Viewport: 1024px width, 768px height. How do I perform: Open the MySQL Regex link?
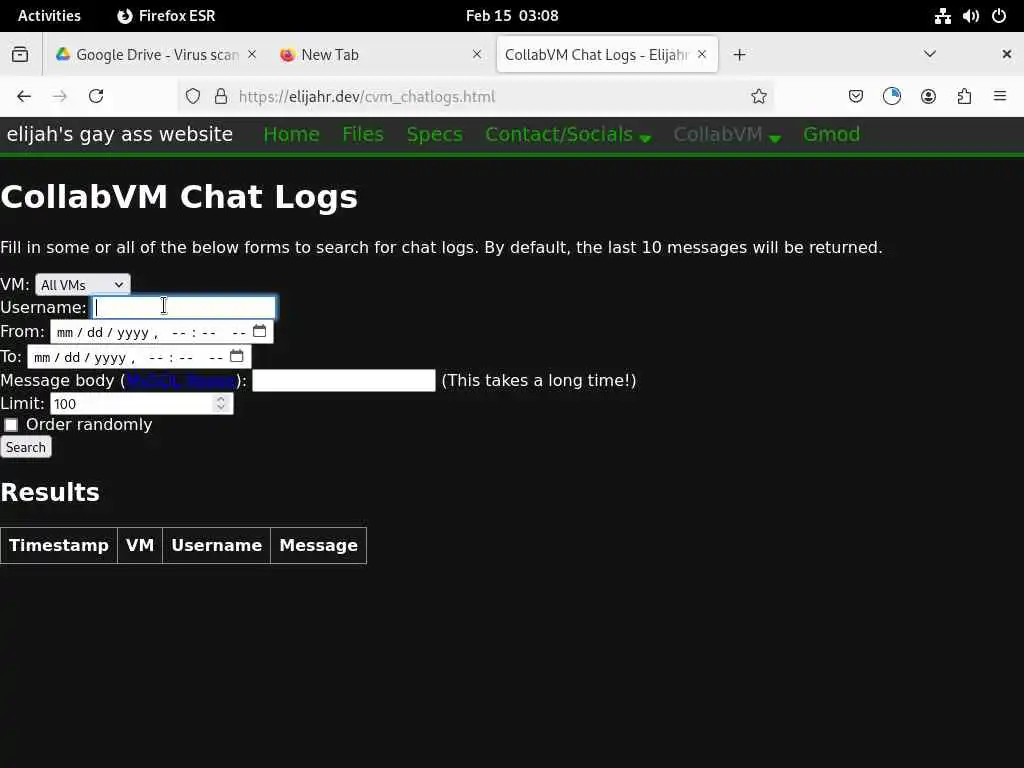181,381
